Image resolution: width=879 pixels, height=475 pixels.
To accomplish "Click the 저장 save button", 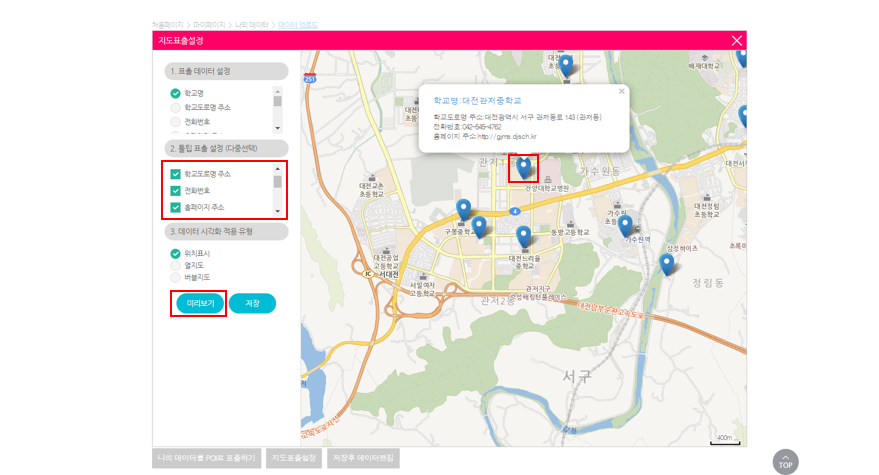I will [x=252, y=303].
